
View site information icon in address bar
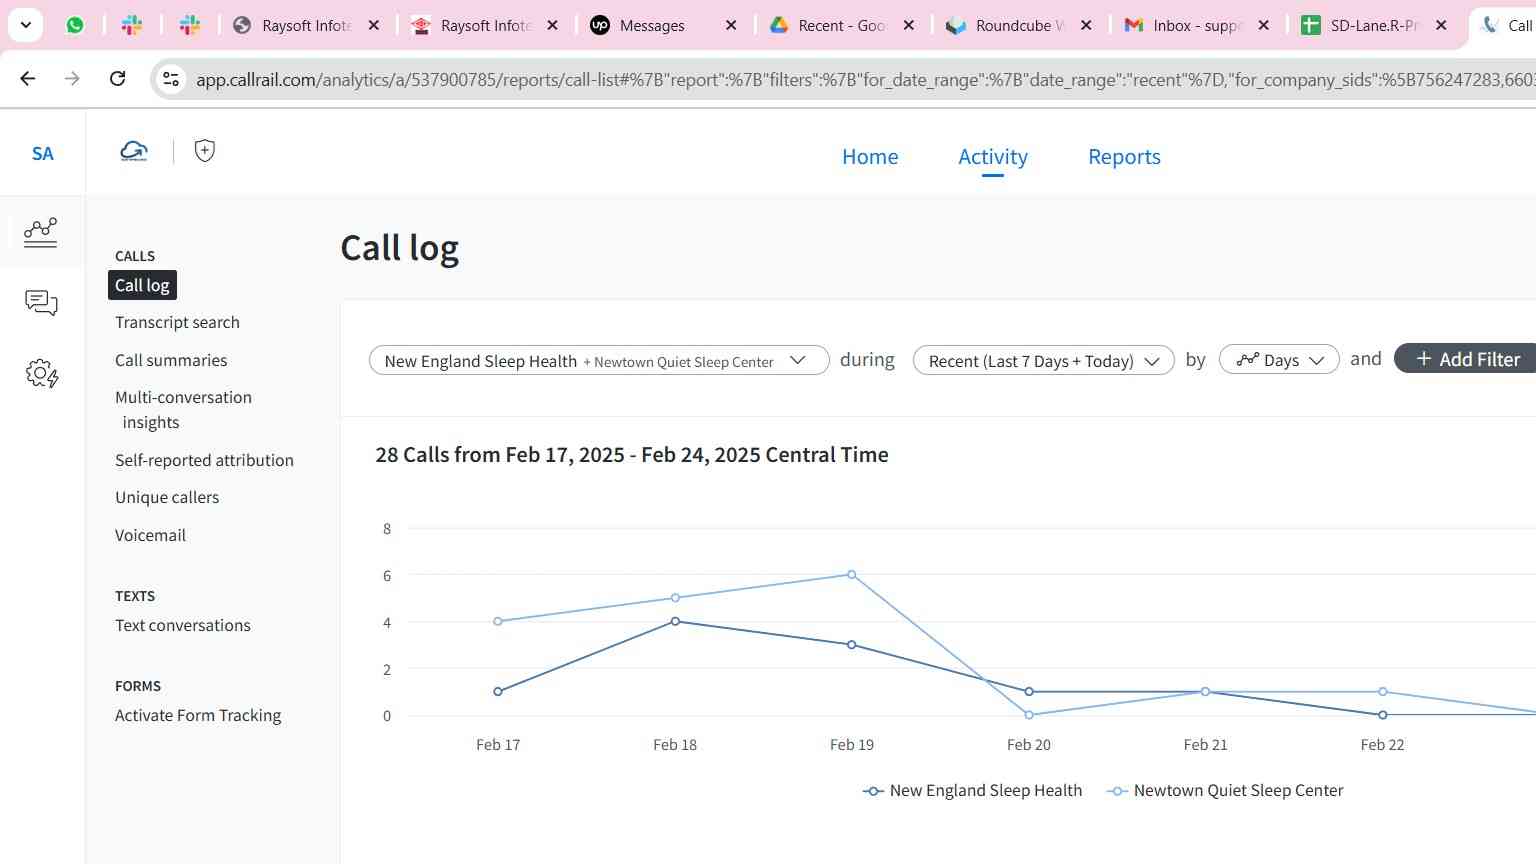click(171, 79)
